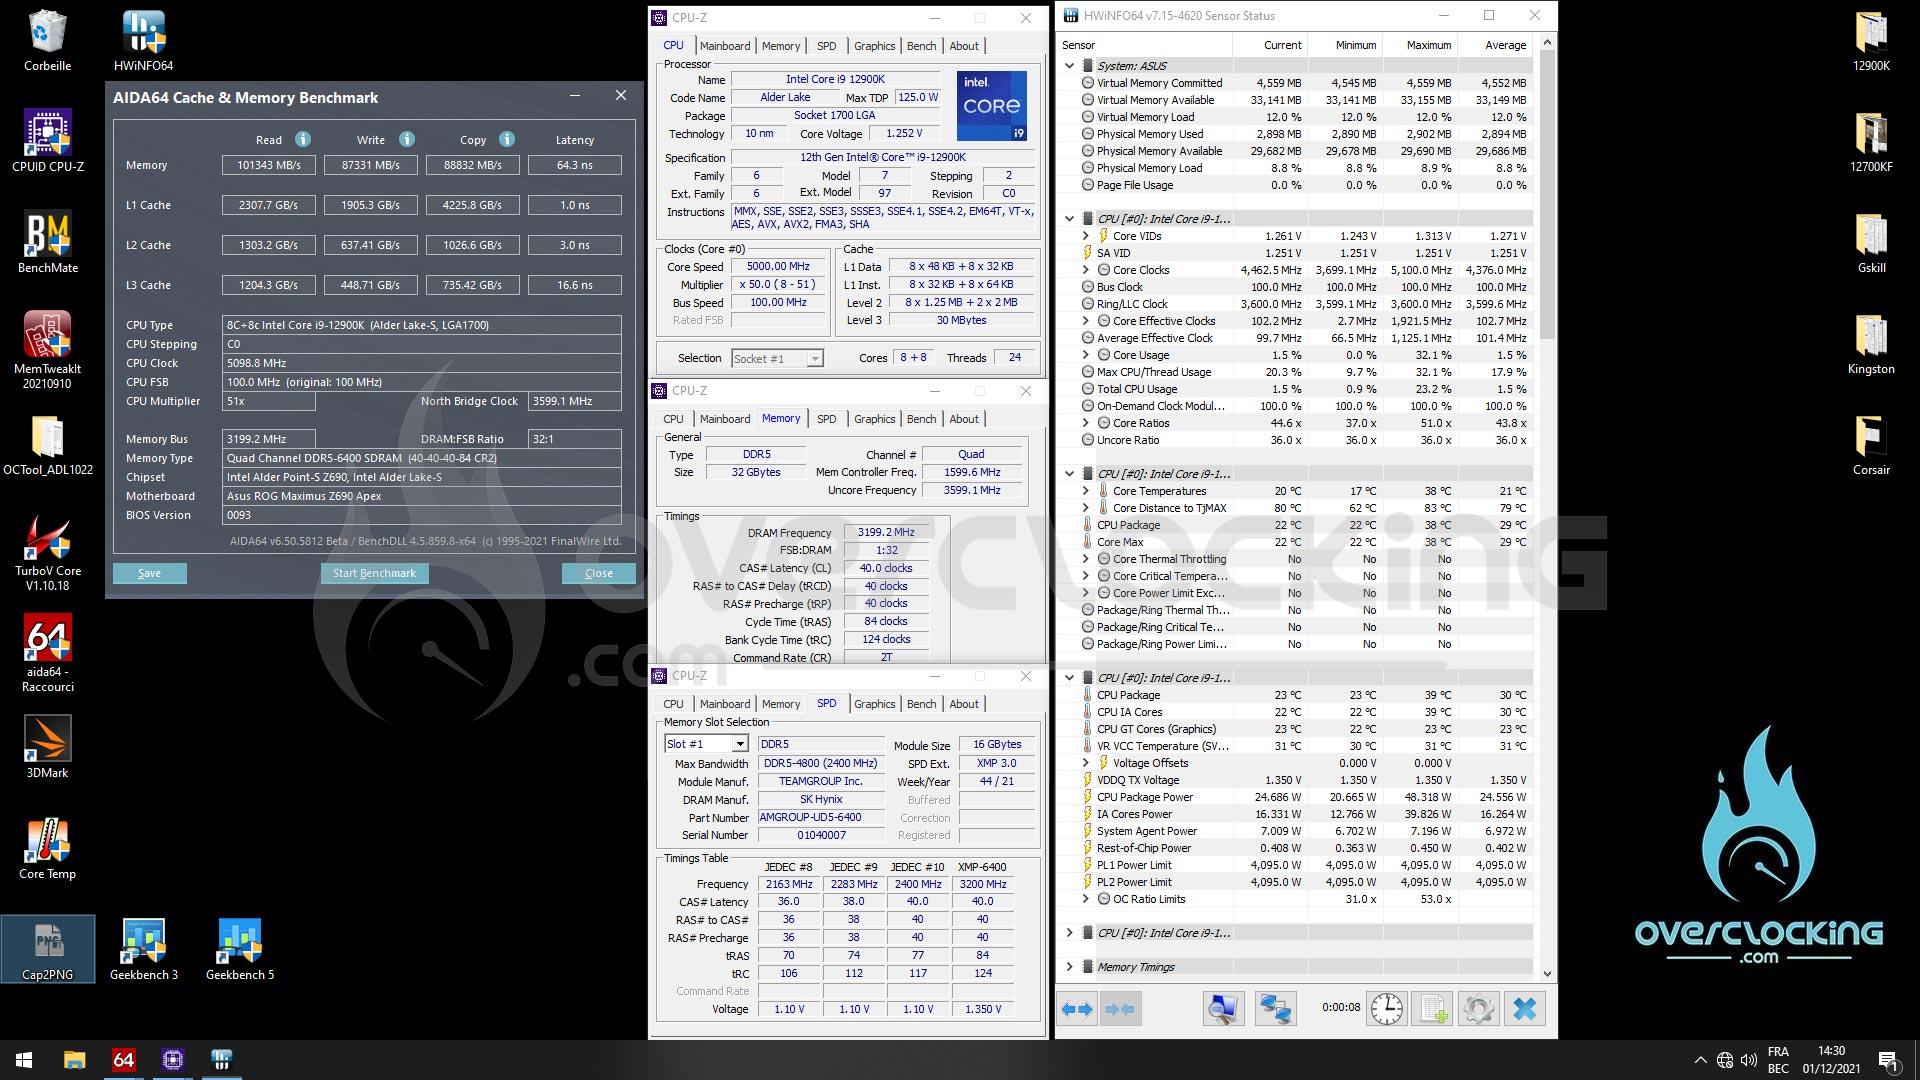Image resolution: width=1920 pixels, height=1080 pixels.
Task: Open Slot #1 dropdown in CPU-Z SPD window
Action: pos(740,744)
